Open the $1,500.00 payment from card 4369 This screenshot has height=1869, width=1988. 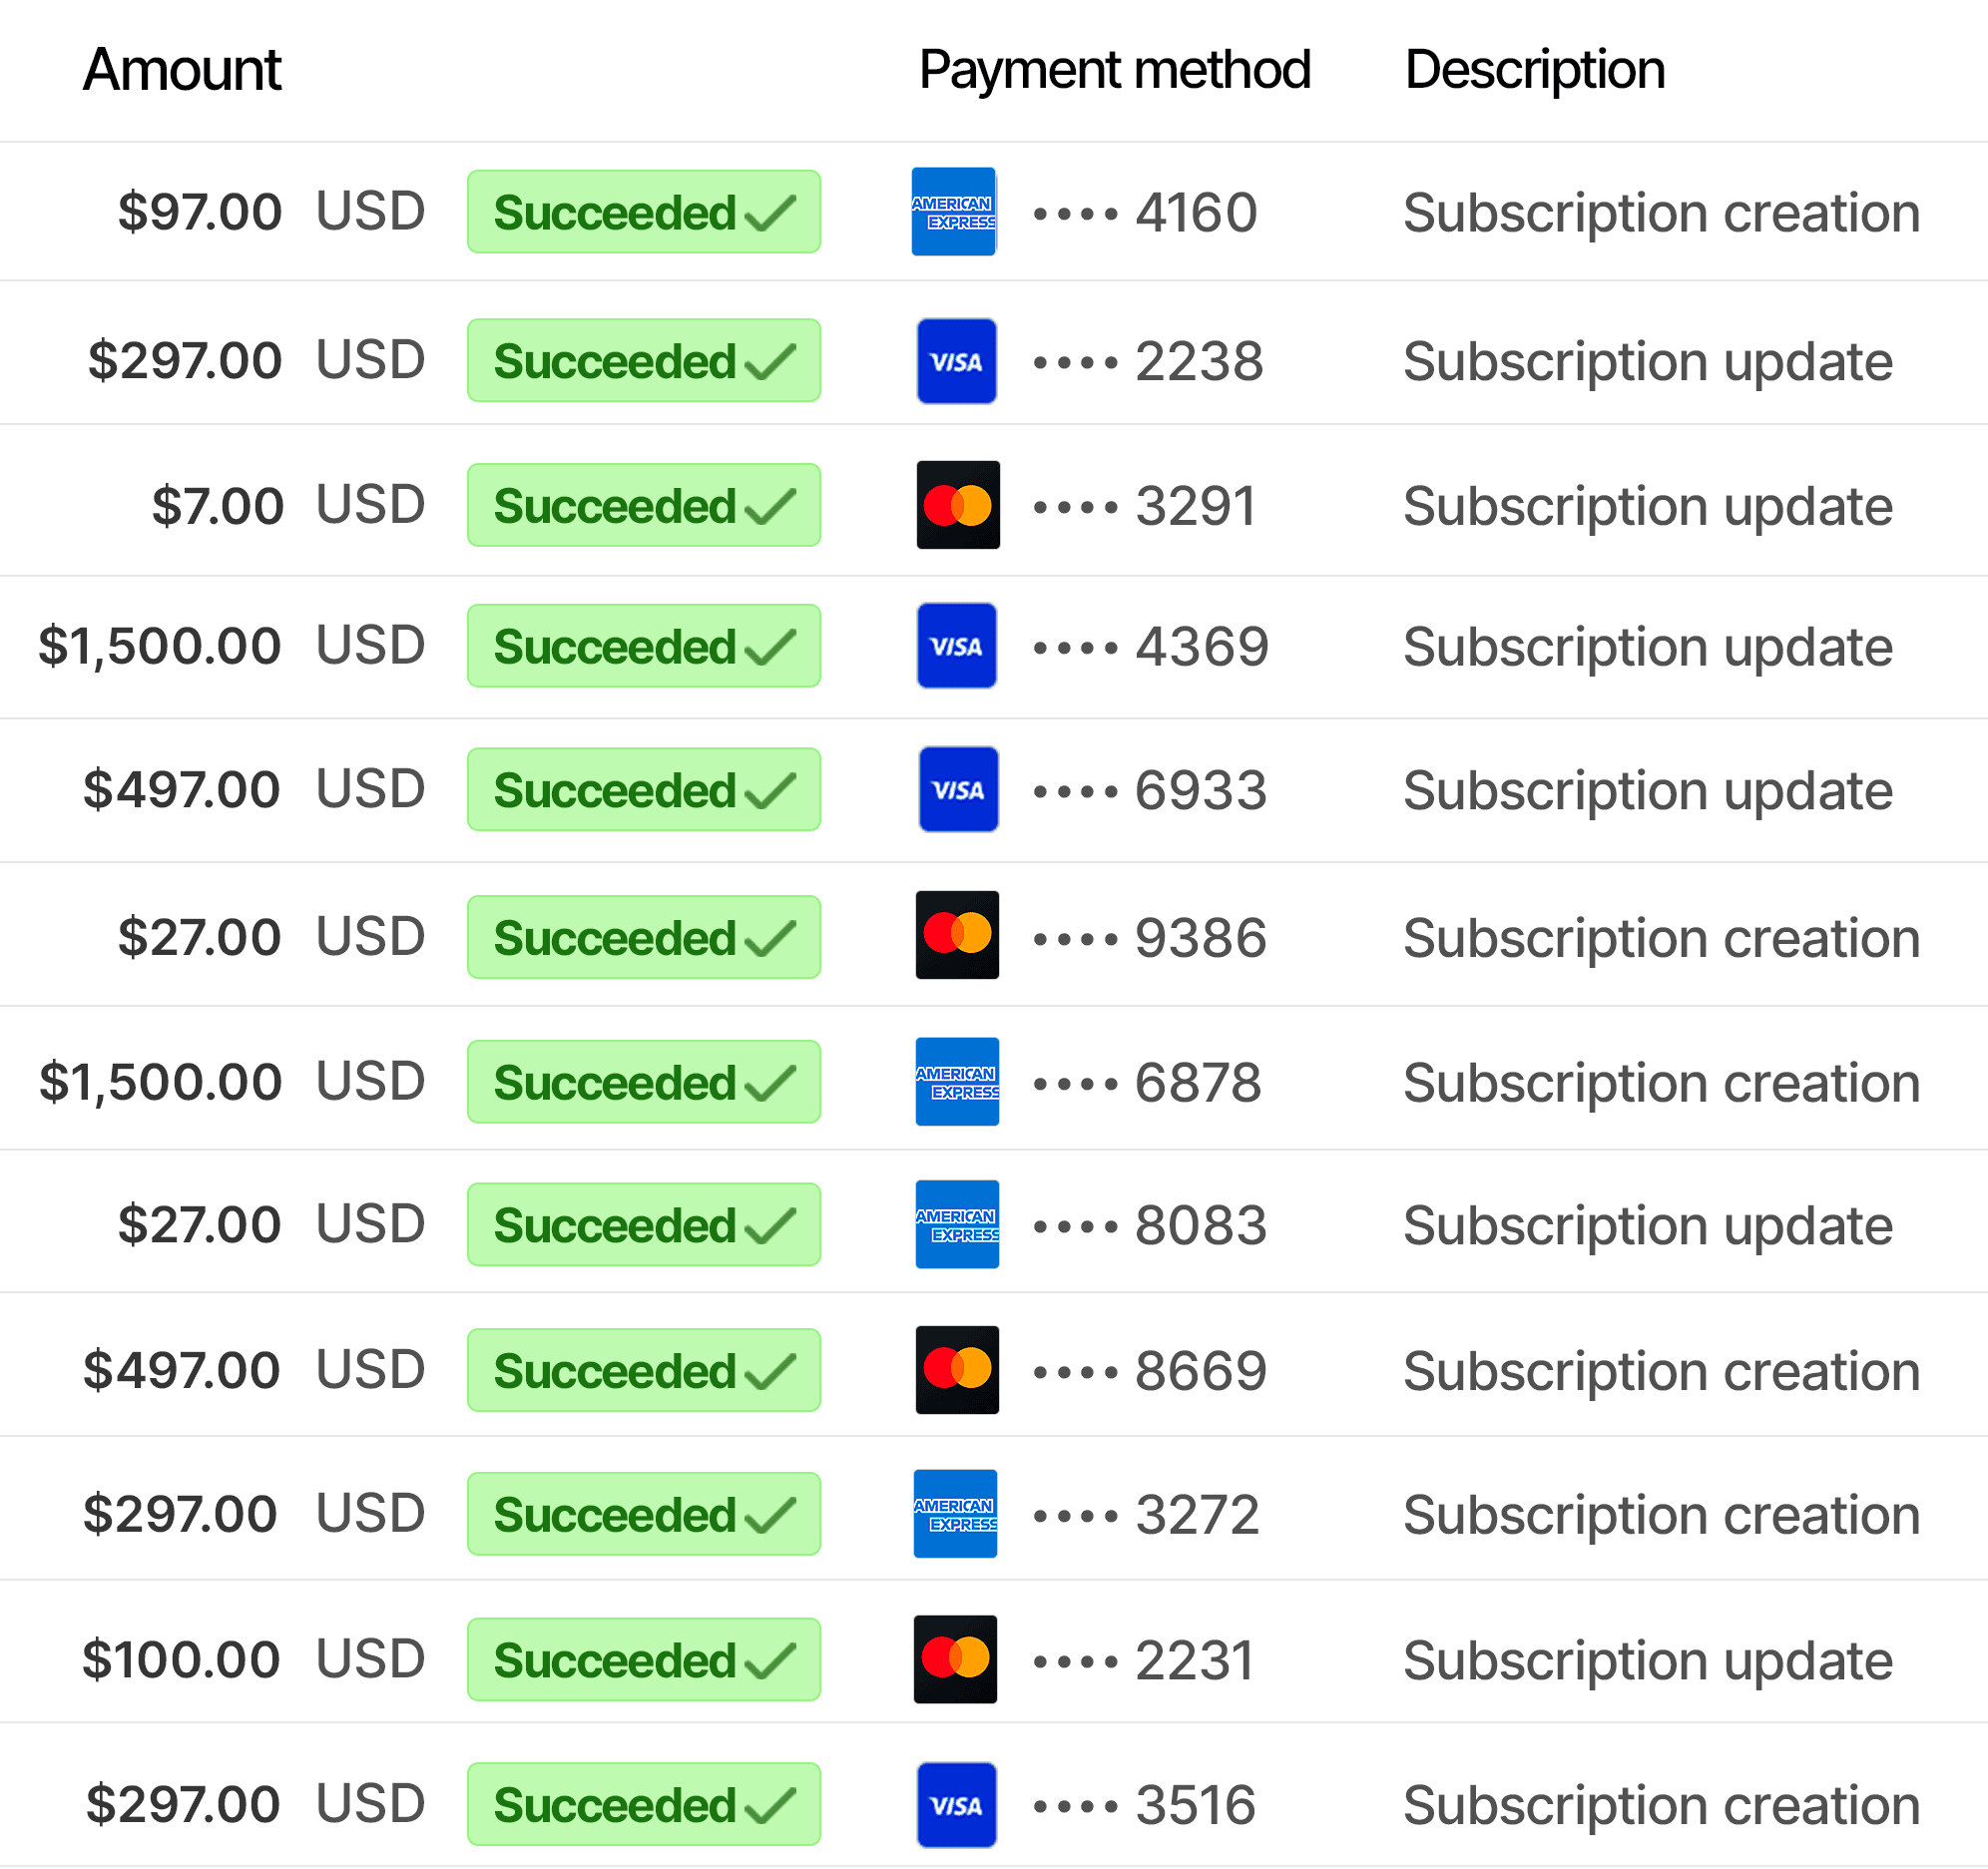pyautogui.click(x=160, y=646)
